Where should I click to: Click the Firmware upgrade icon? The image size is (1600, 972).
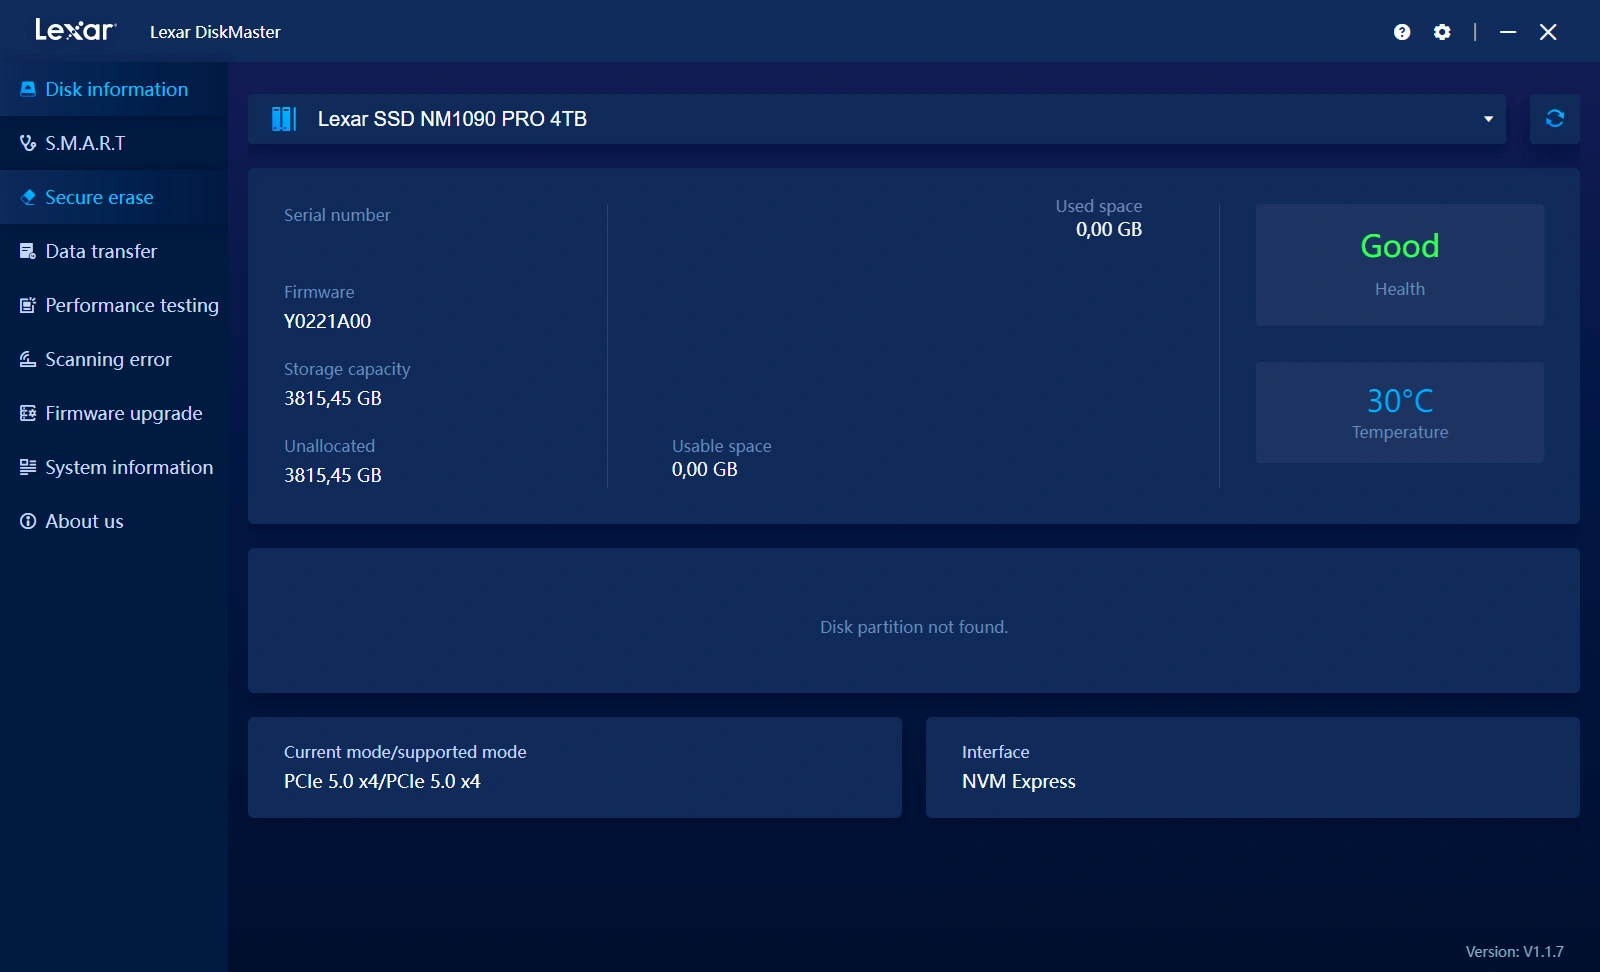(28, 413)
